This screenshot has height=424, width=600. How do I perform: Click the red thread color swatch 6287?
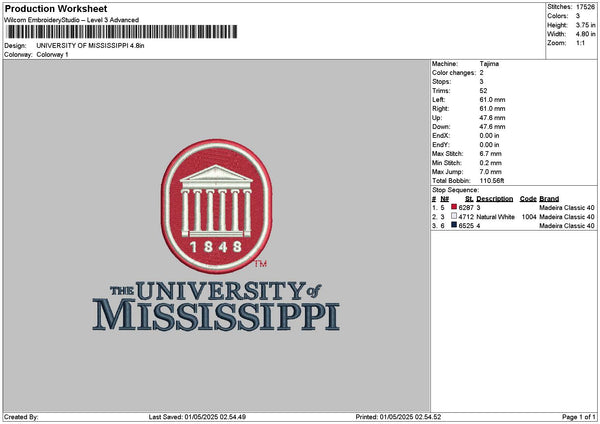point(454,207)
